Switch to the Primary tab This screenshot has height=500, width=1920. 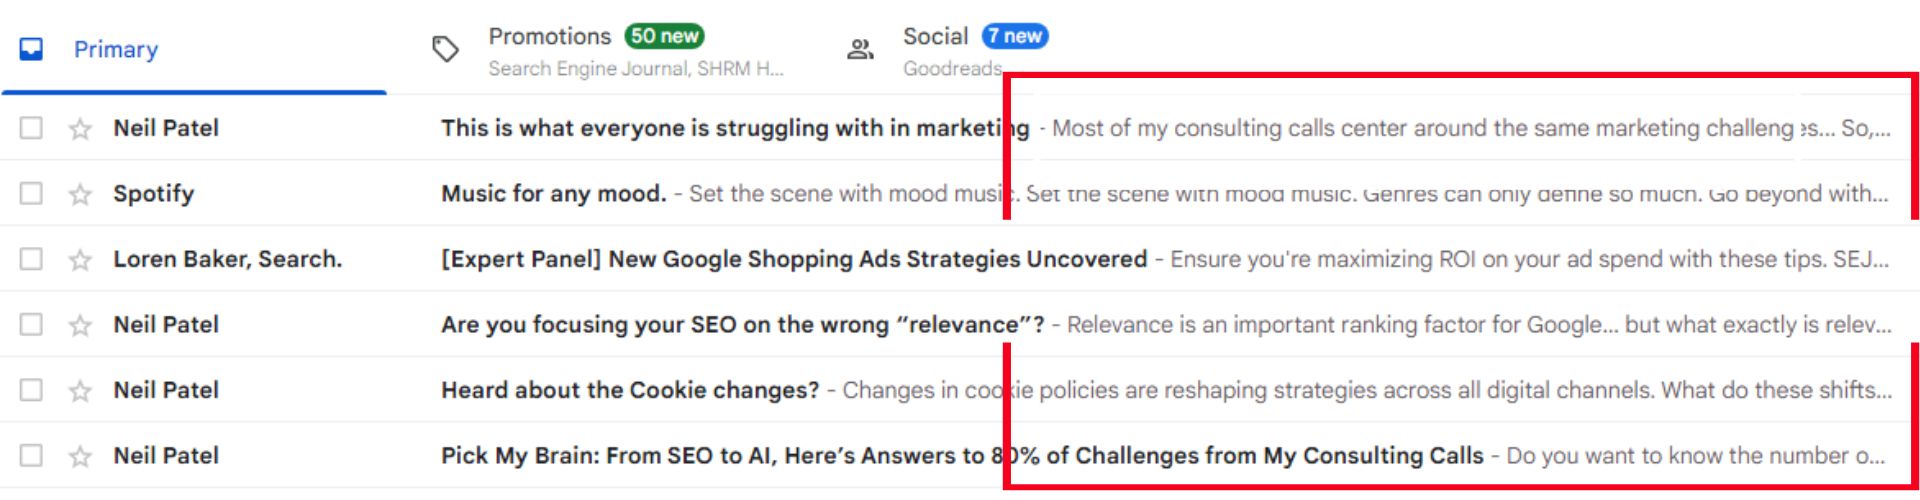click(x=194, y=50)
